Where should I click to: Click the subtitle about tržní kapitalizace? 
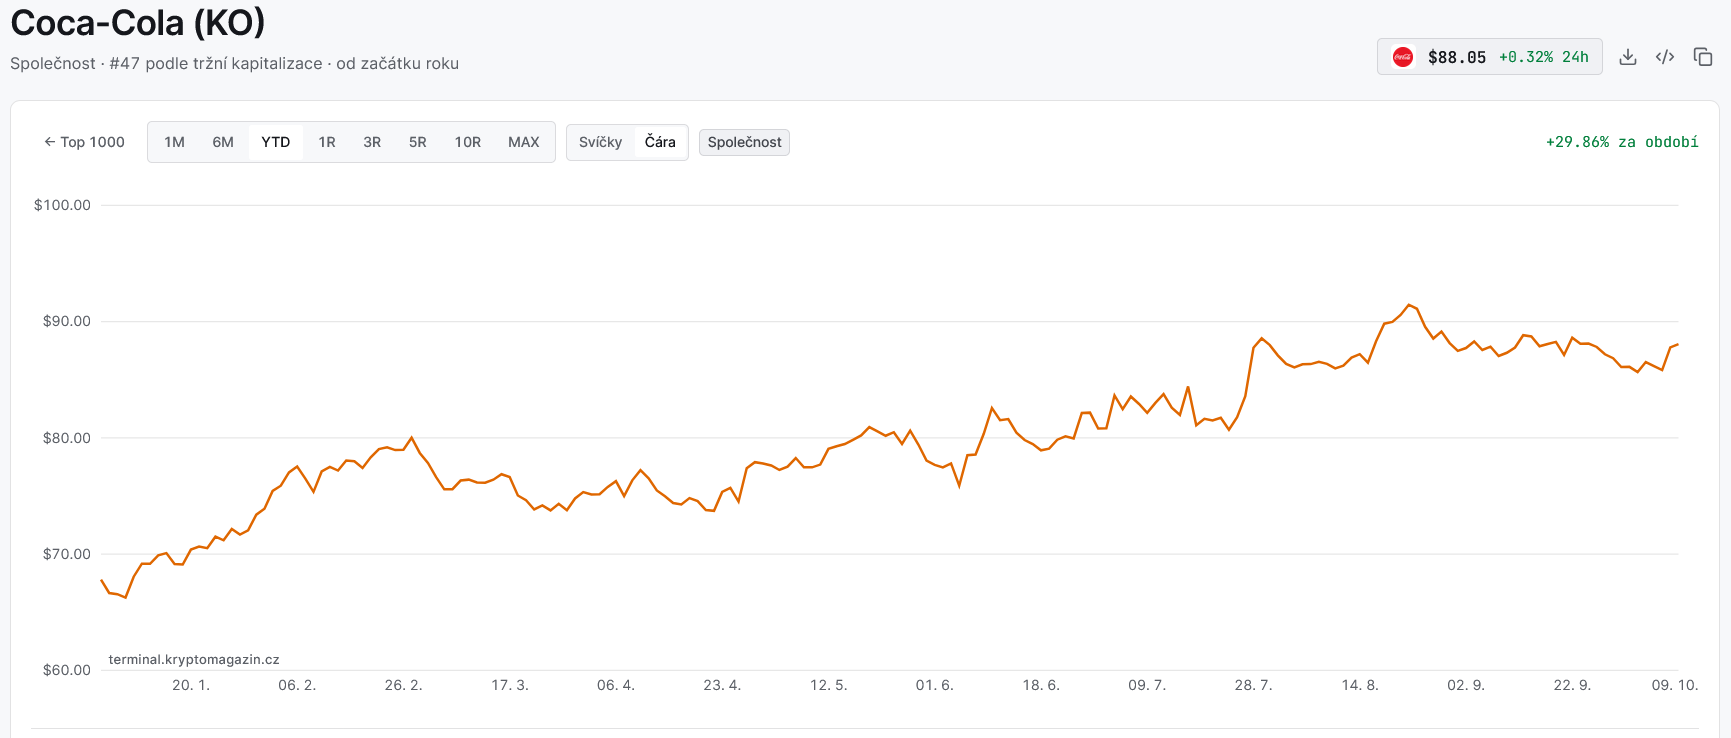tap(234, 63)
